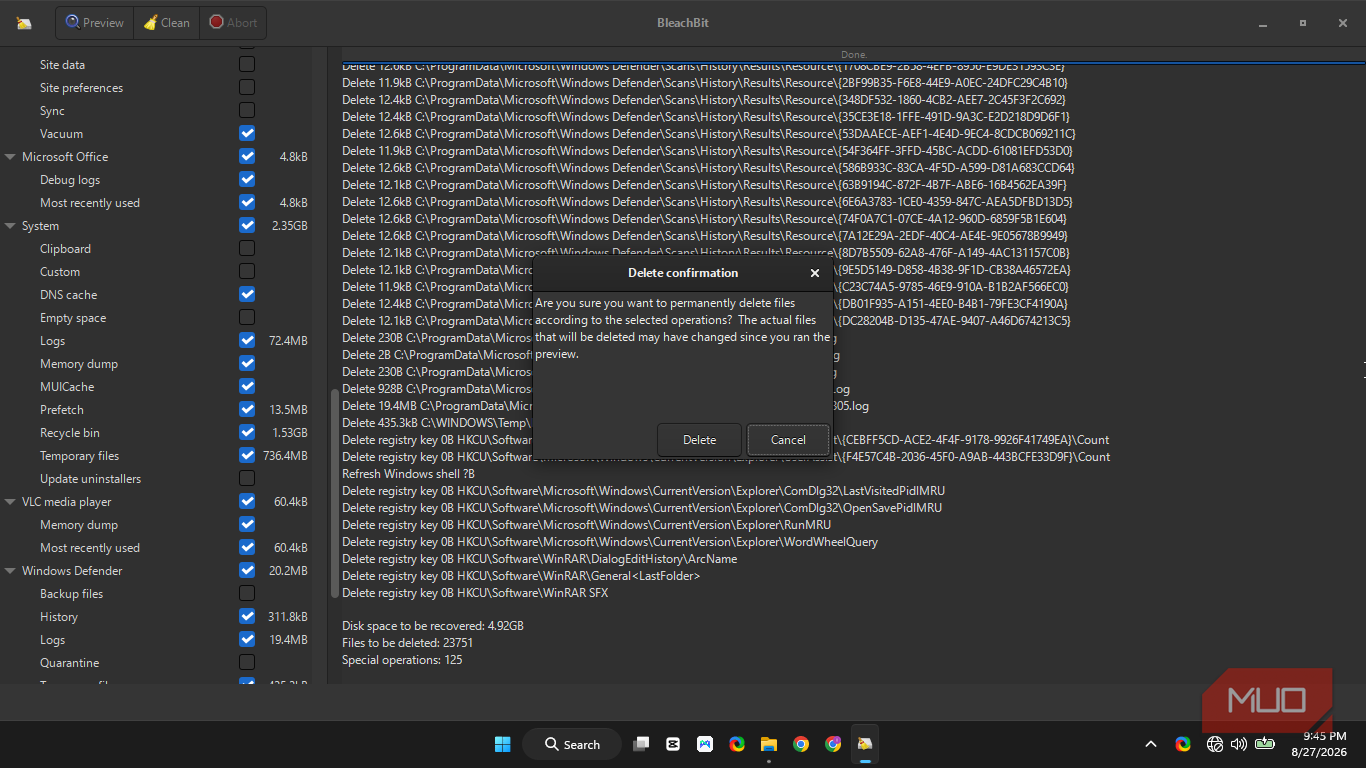Confirm with the Delete button

[700, 440]
